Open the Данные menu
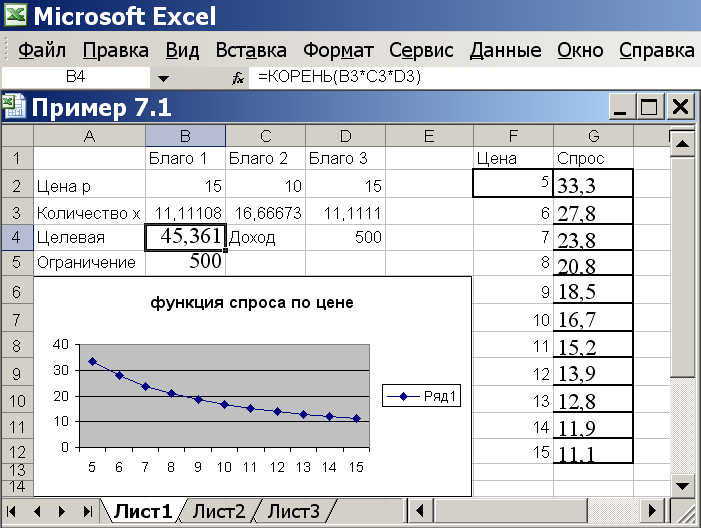Viewport: 701px width, 528px height. [505, 51]
